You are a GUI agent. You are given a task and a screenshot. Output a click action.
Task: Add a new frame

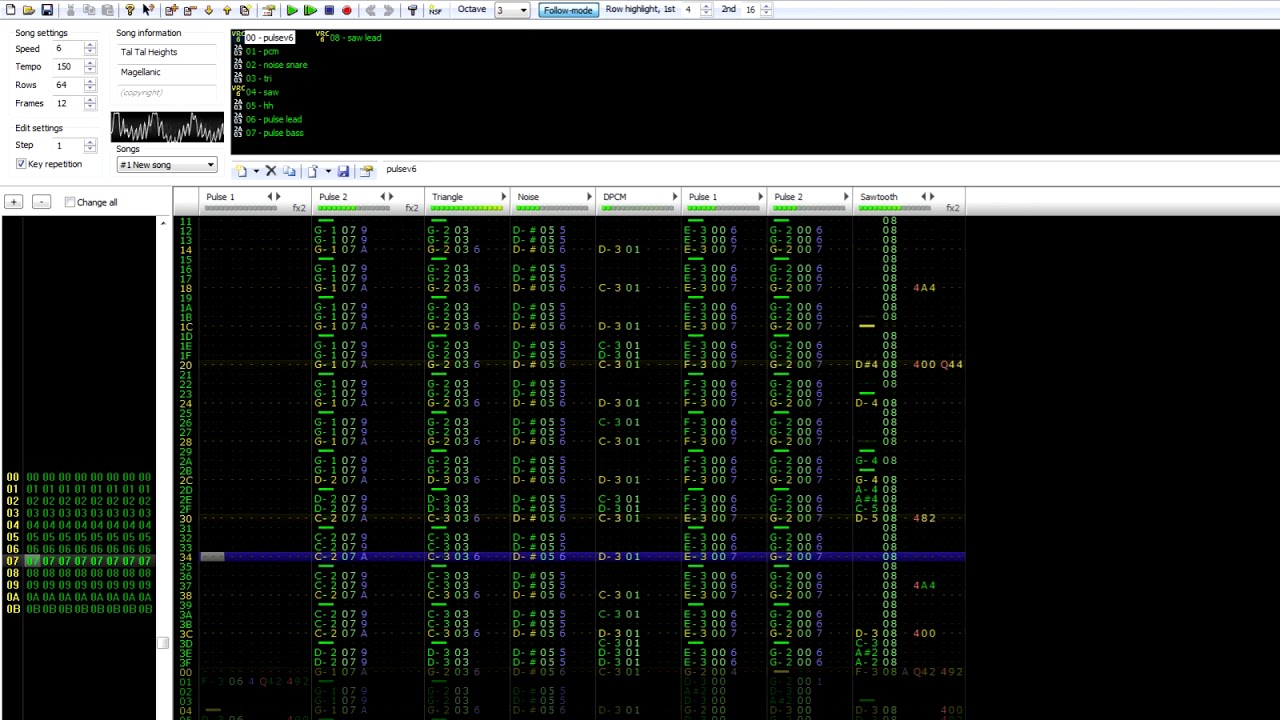point(171,10)
